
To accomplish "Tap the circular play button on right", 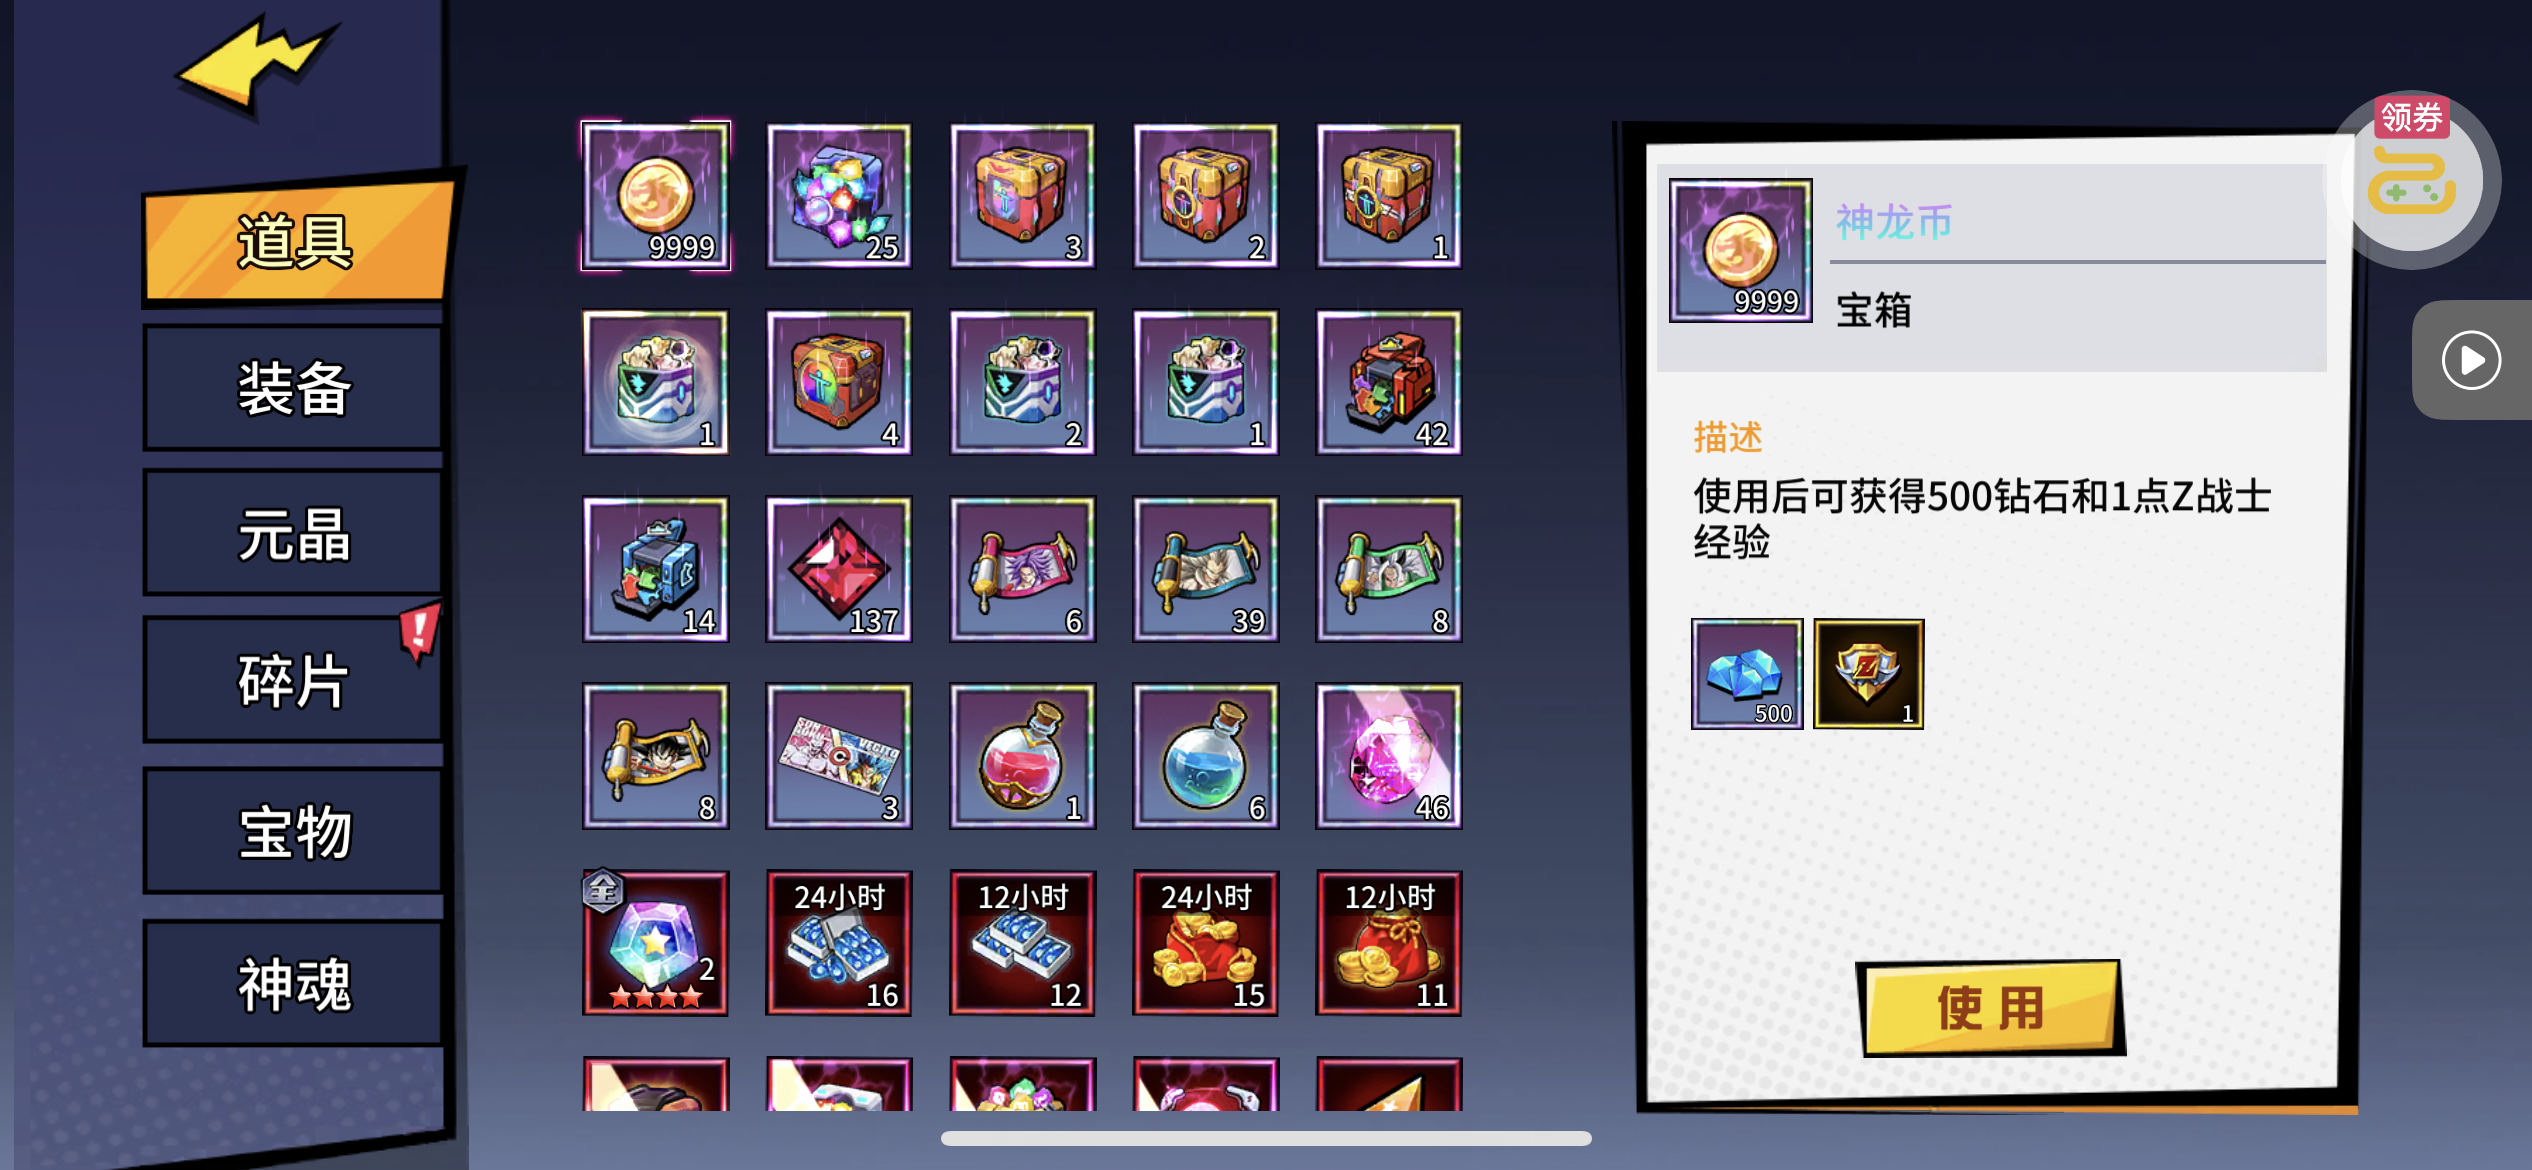I will point(2471,360).
